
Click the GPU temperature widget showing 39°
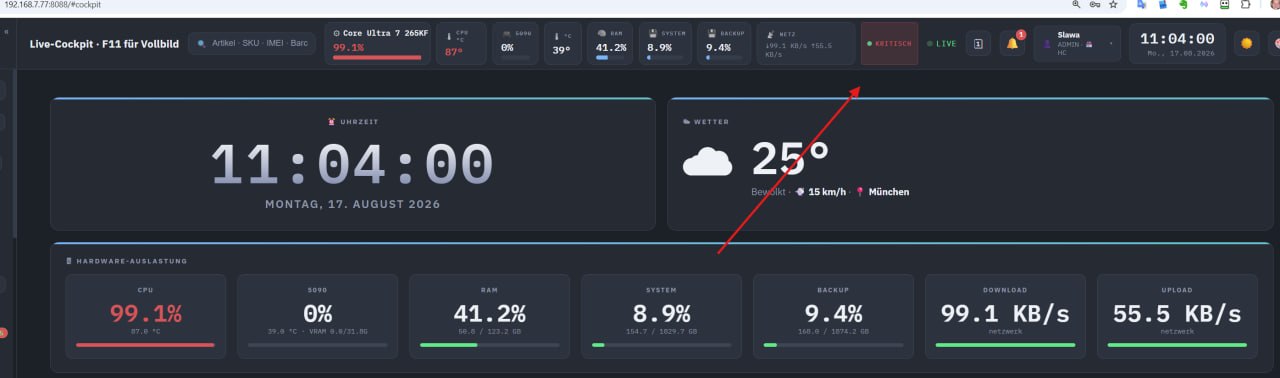pyautogui.click(x=562, y=44)
